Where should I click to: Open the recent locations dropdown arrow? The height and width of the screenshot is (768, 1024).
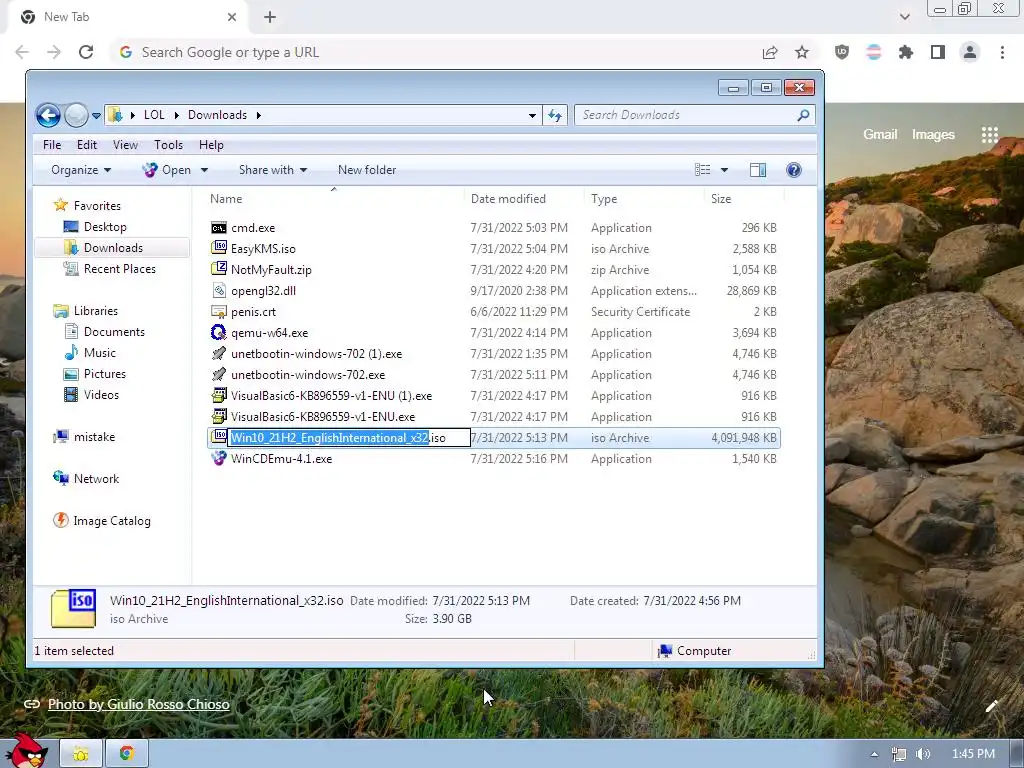96,116
